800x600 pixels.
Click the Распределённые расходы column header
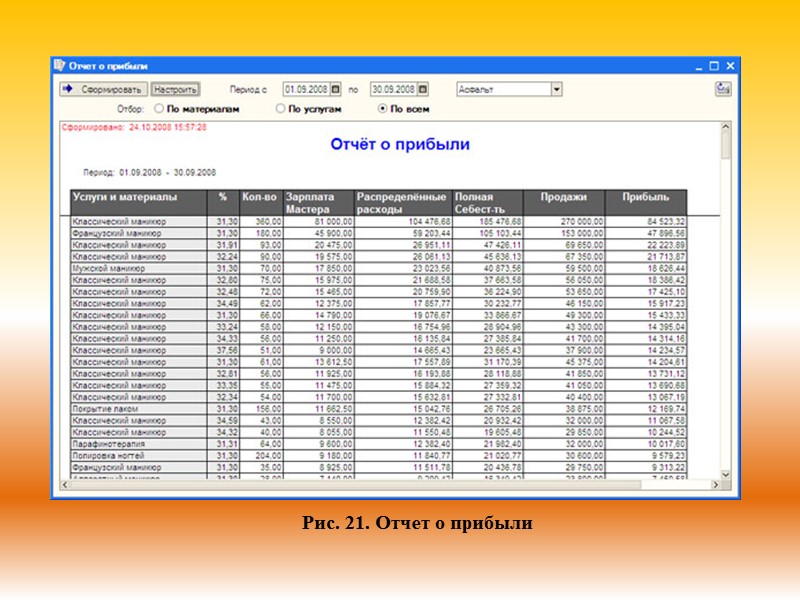tap(403, 203)
